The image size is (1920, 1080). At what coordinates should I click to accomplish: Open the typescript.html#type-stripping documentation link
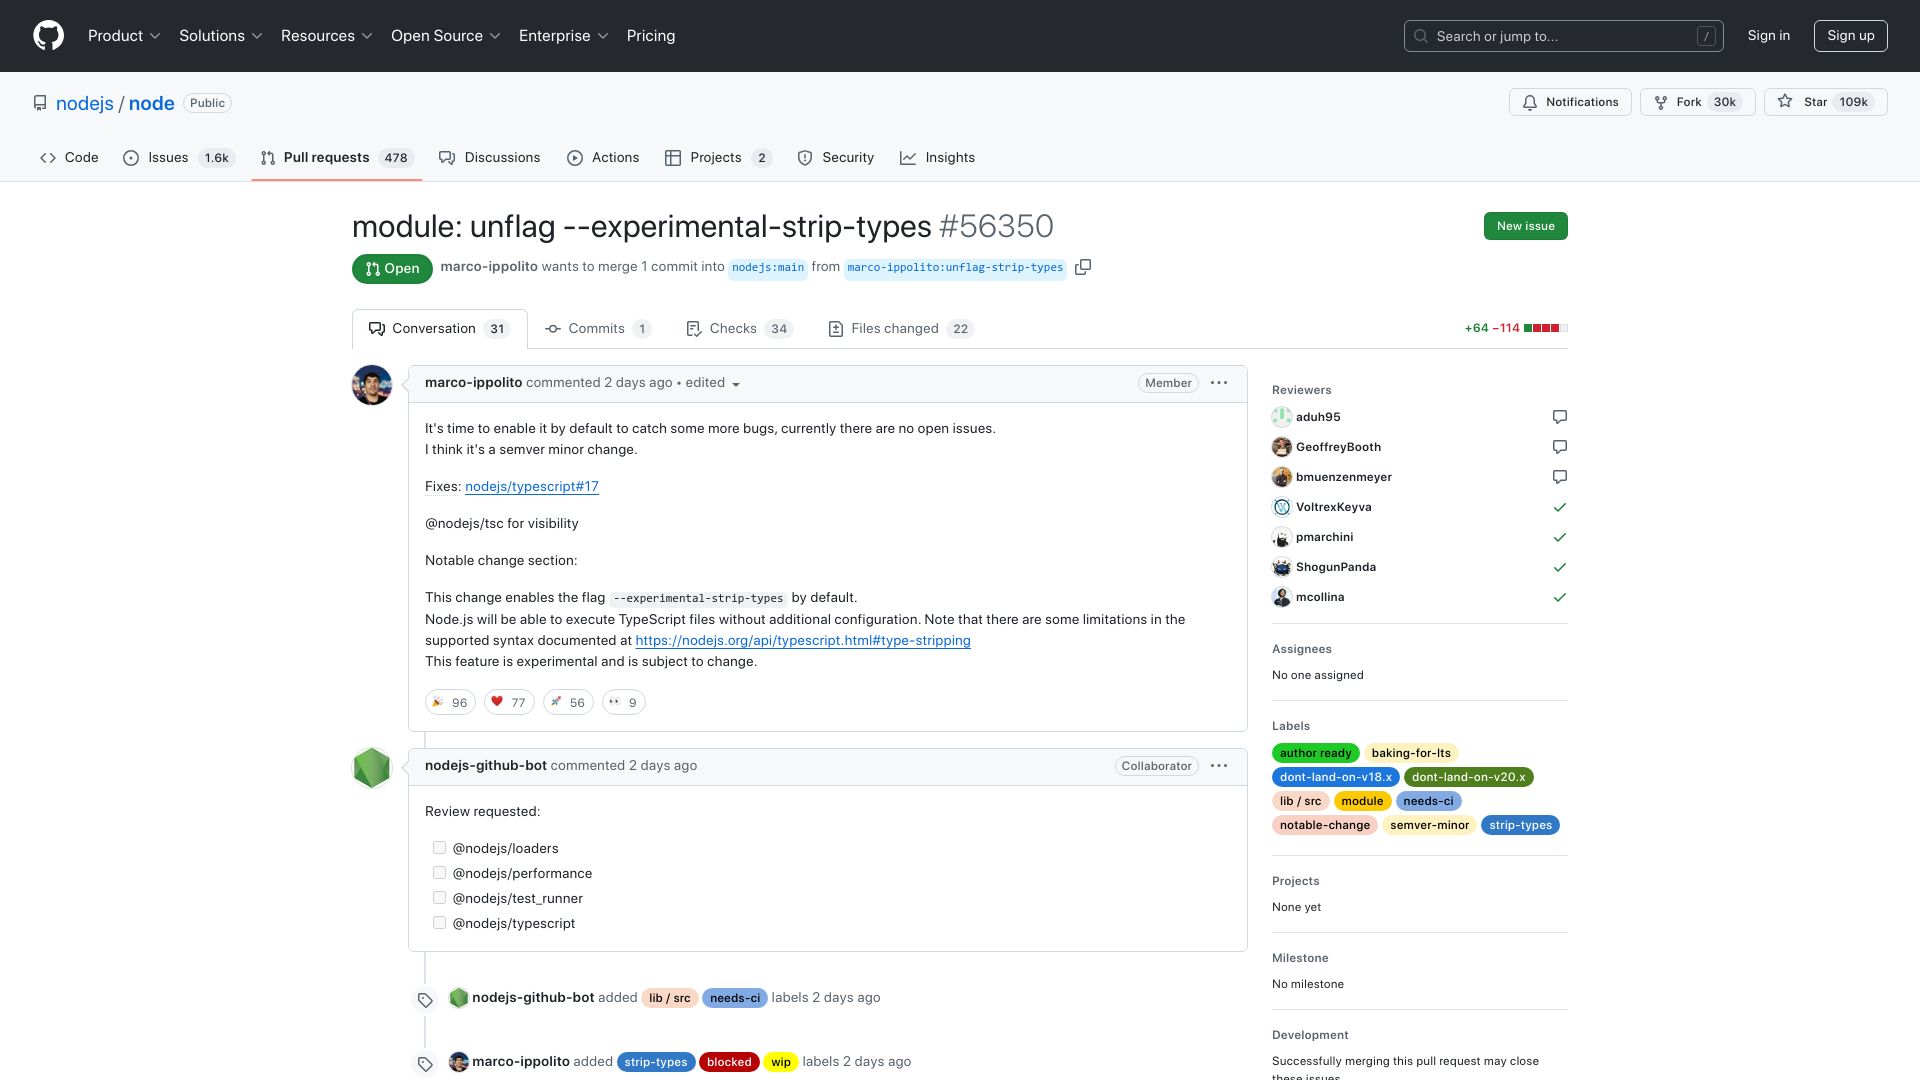(x=803, y=641)
